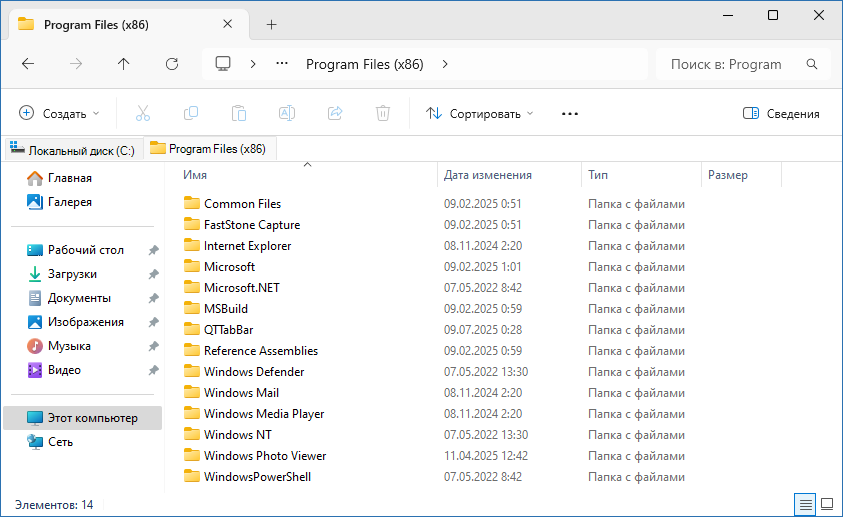Image resolution: width=843 pixels, height=517 pixels.
Task: Switch to large thumbnails view icon
Action: pos(827,505)
